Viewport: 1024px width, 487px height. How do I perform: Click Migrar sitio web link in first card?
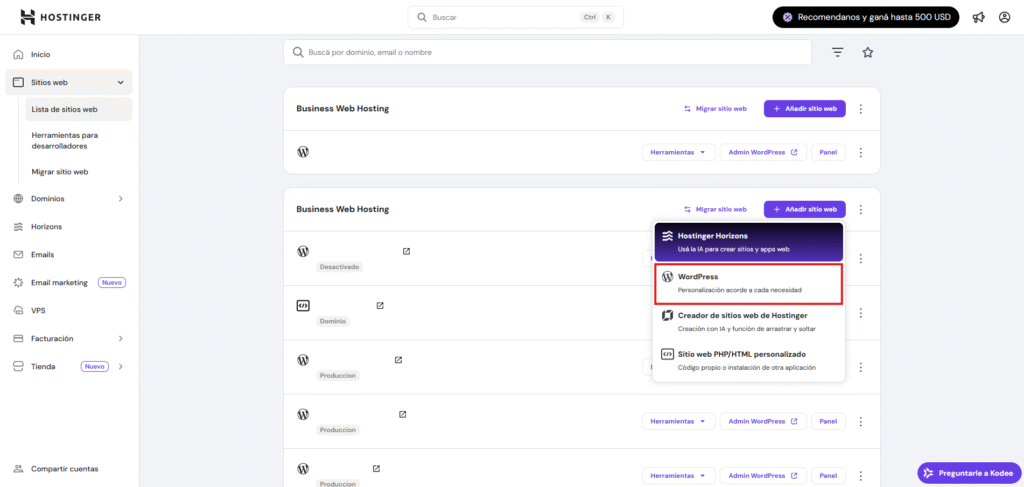click(715, 108)
